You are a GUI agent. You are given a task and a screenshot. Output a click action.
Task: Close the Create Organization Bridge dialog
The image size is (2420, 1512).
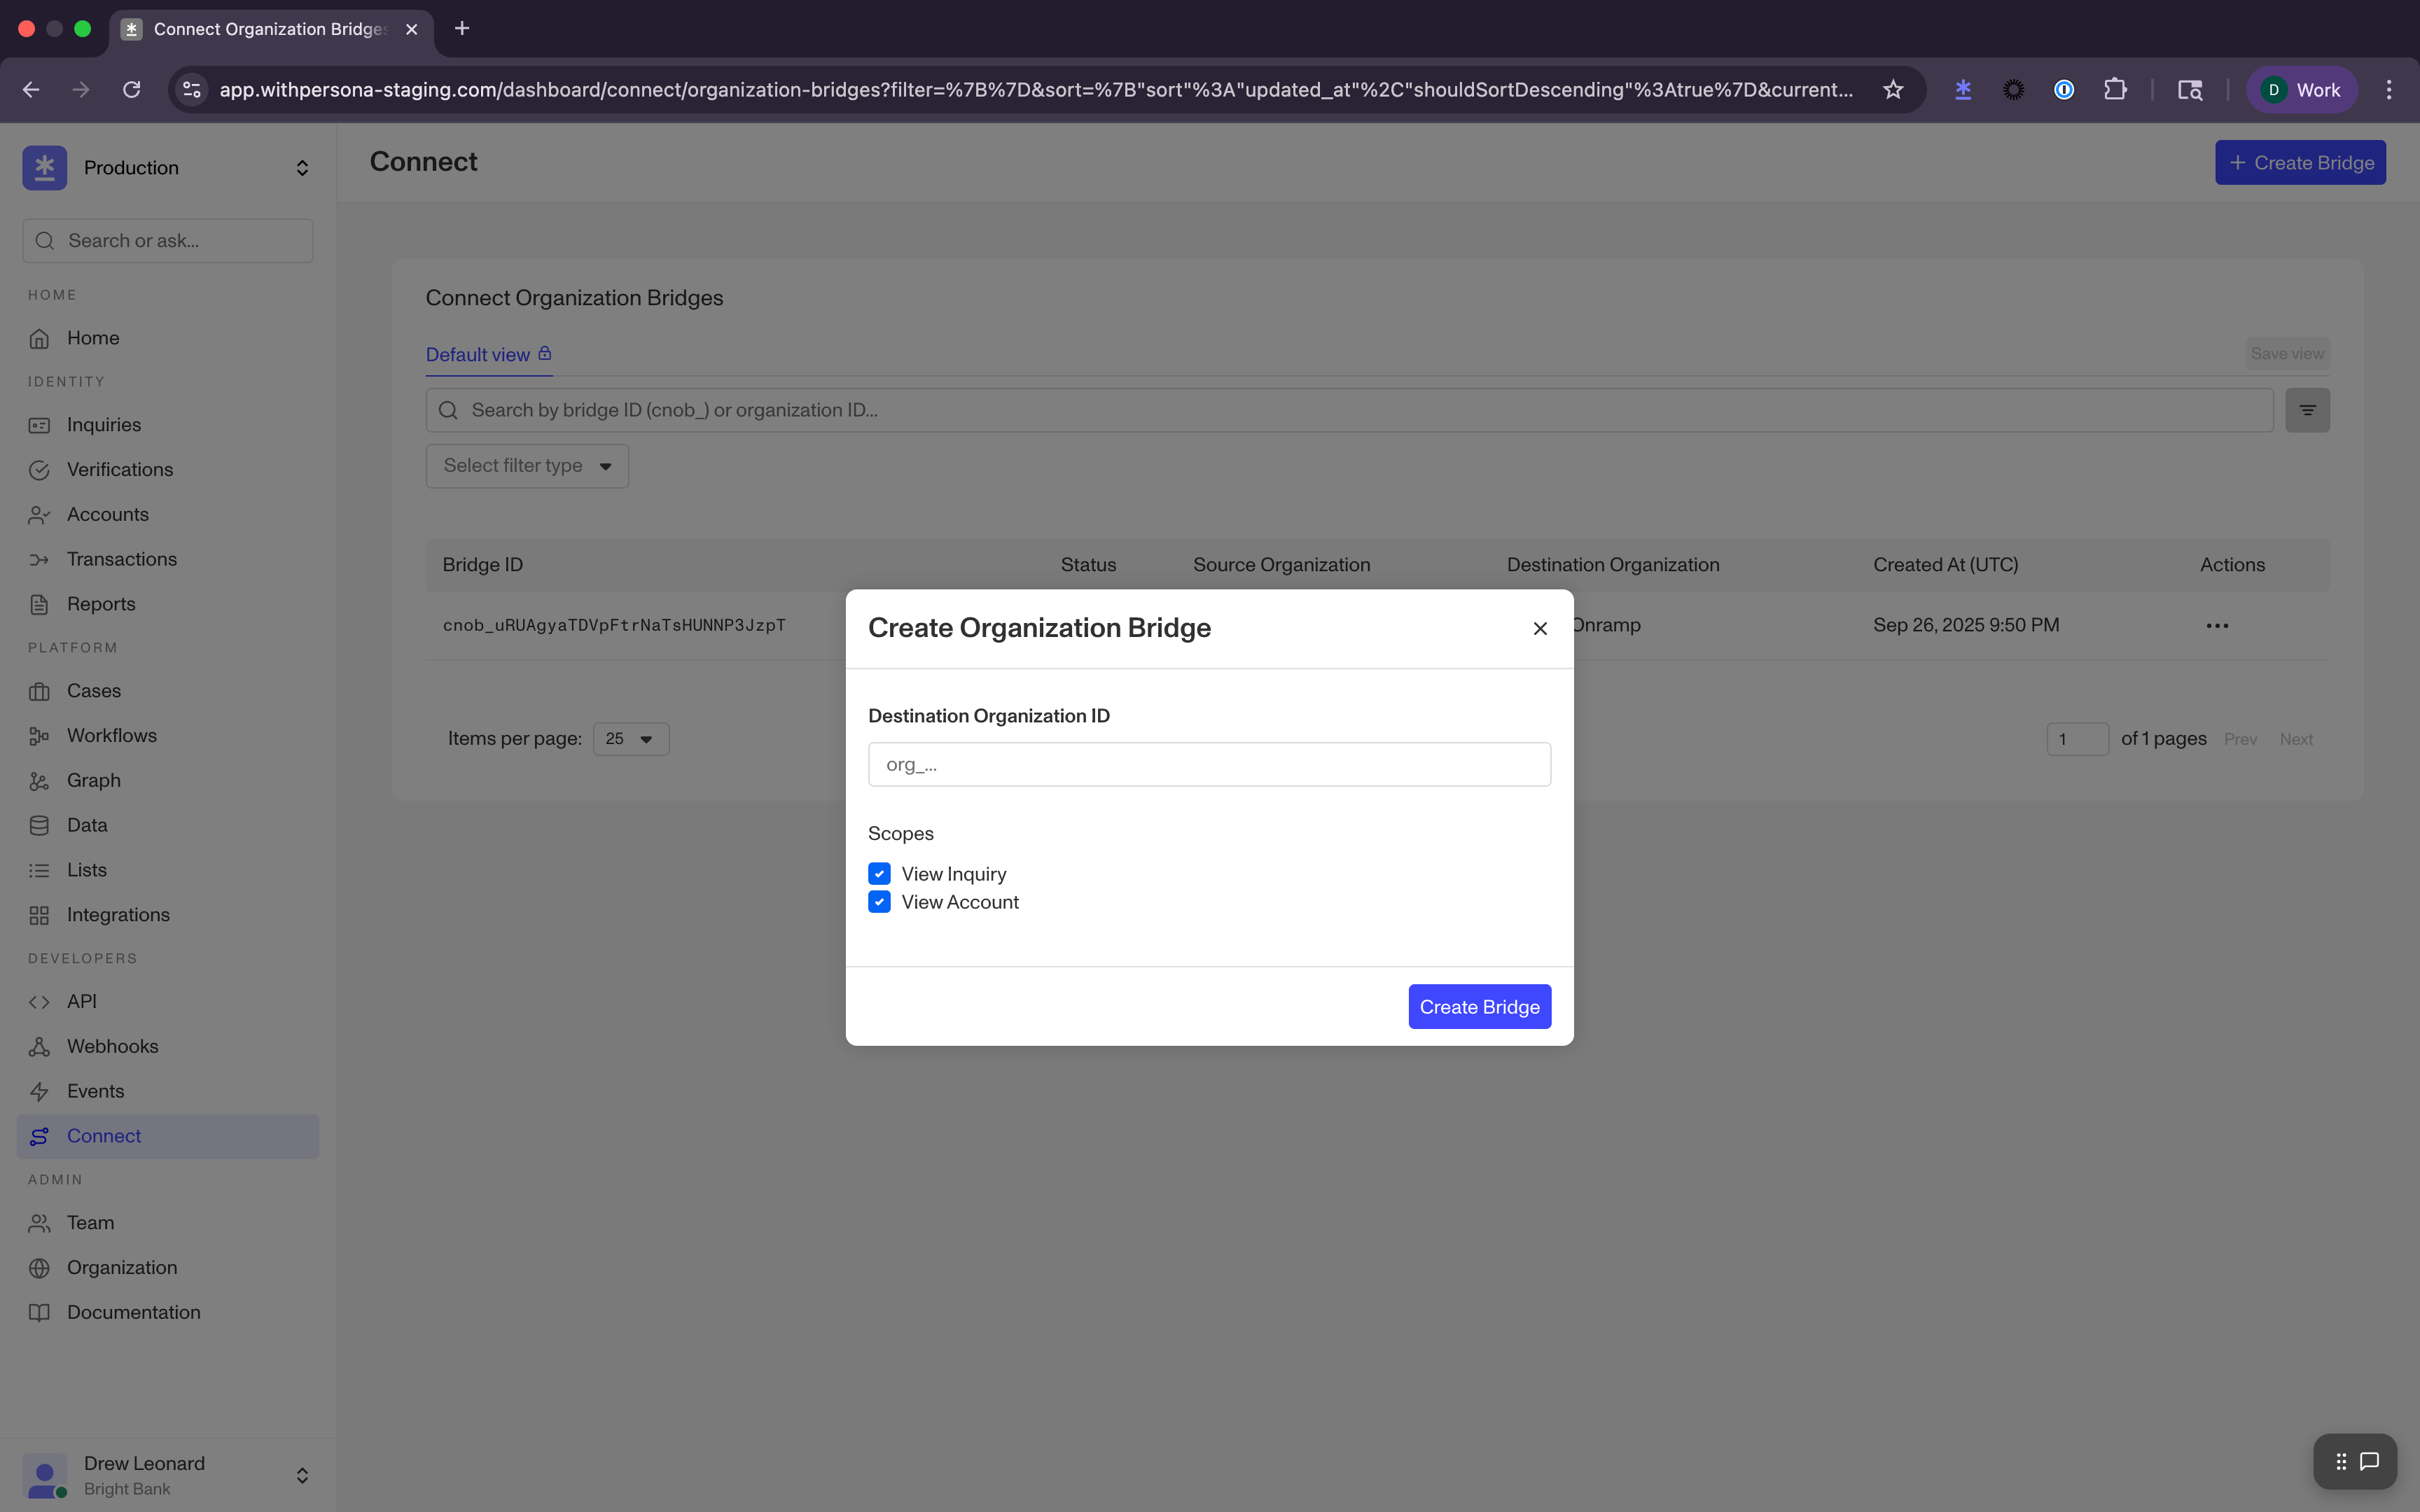click(1540, 628)
